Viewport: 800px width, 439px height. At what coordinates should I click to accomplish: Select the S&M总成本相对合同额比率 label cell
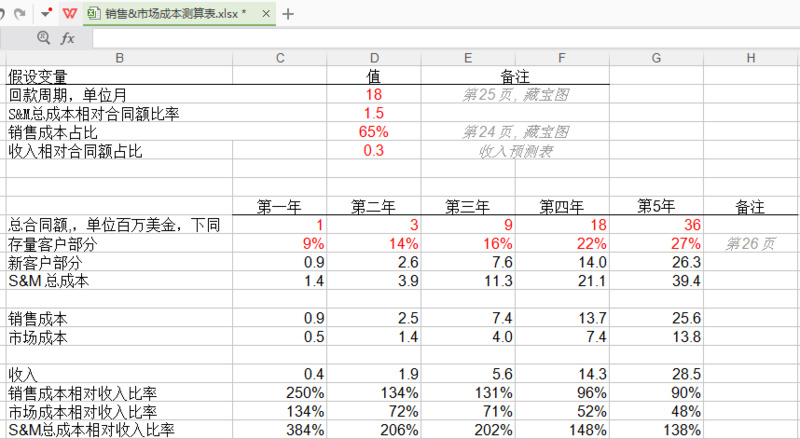[x=119, y=113]
